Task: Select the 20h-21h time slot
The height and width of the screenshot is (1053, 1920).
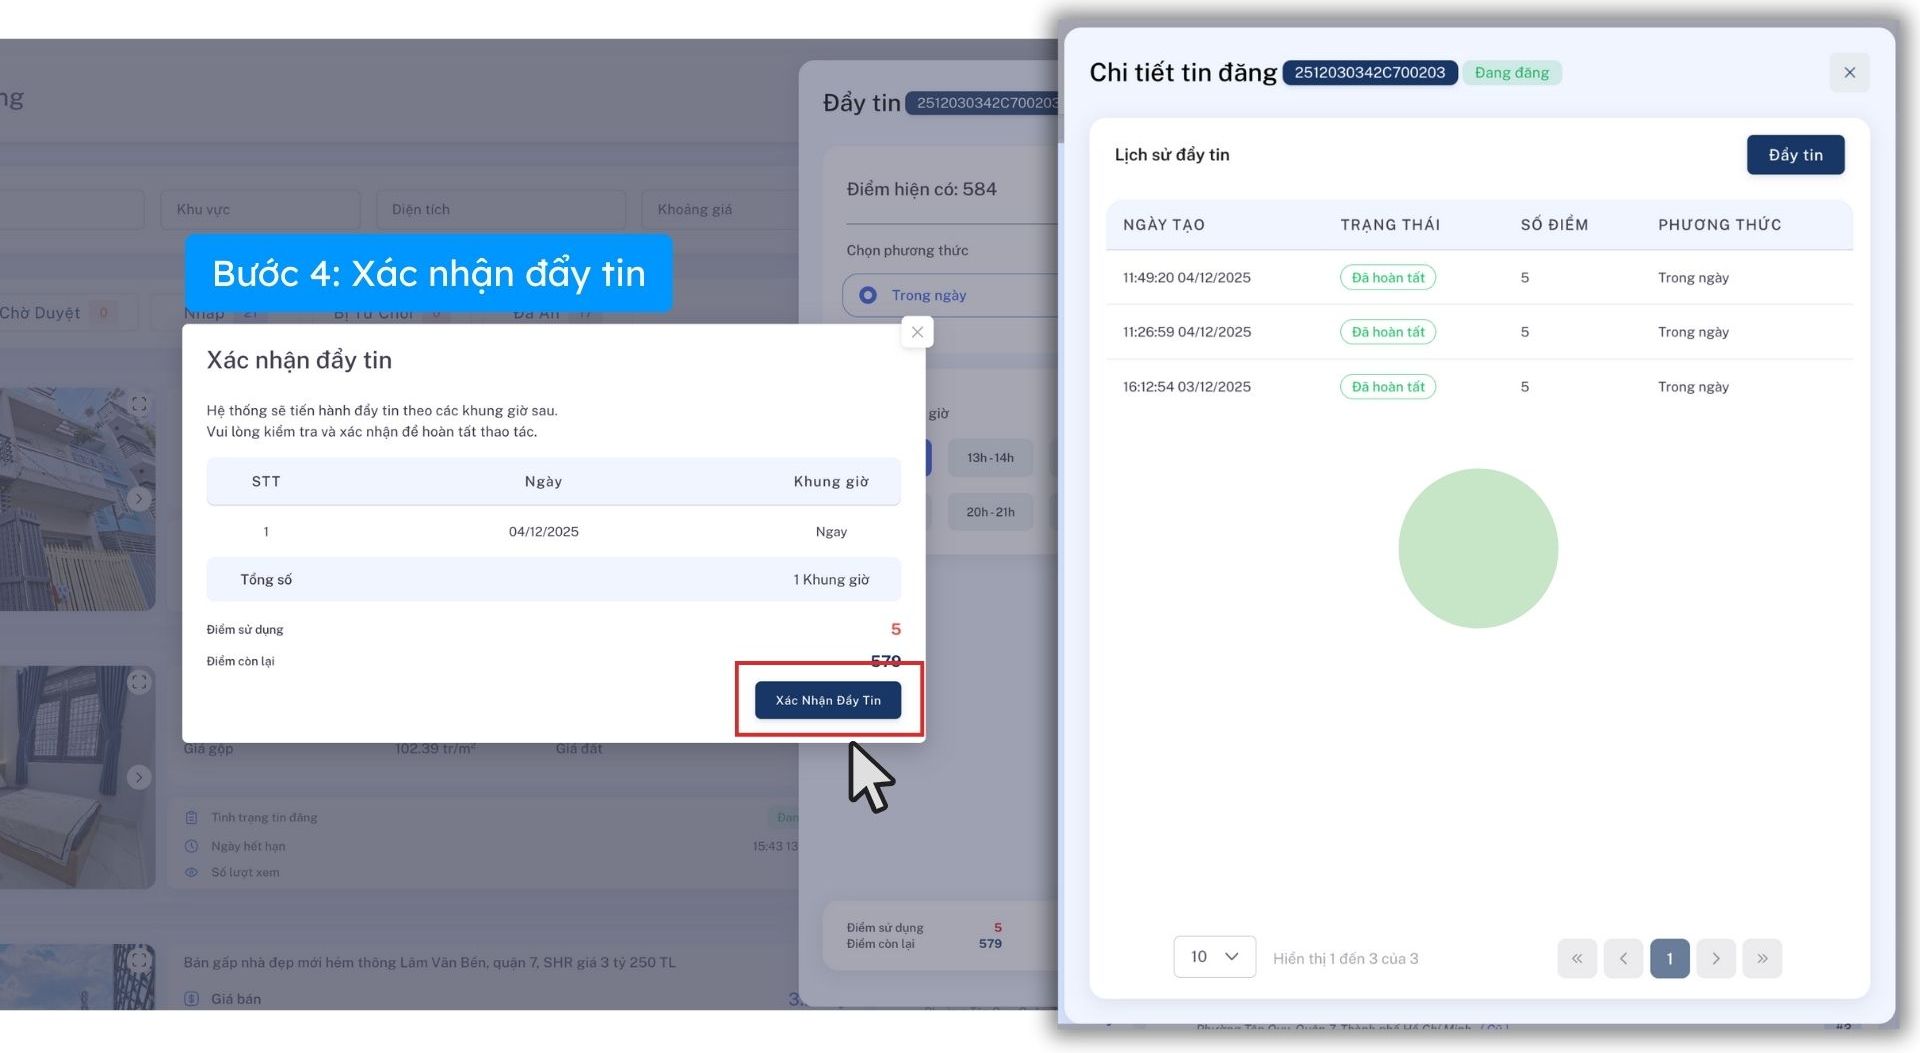Action: 989,512
